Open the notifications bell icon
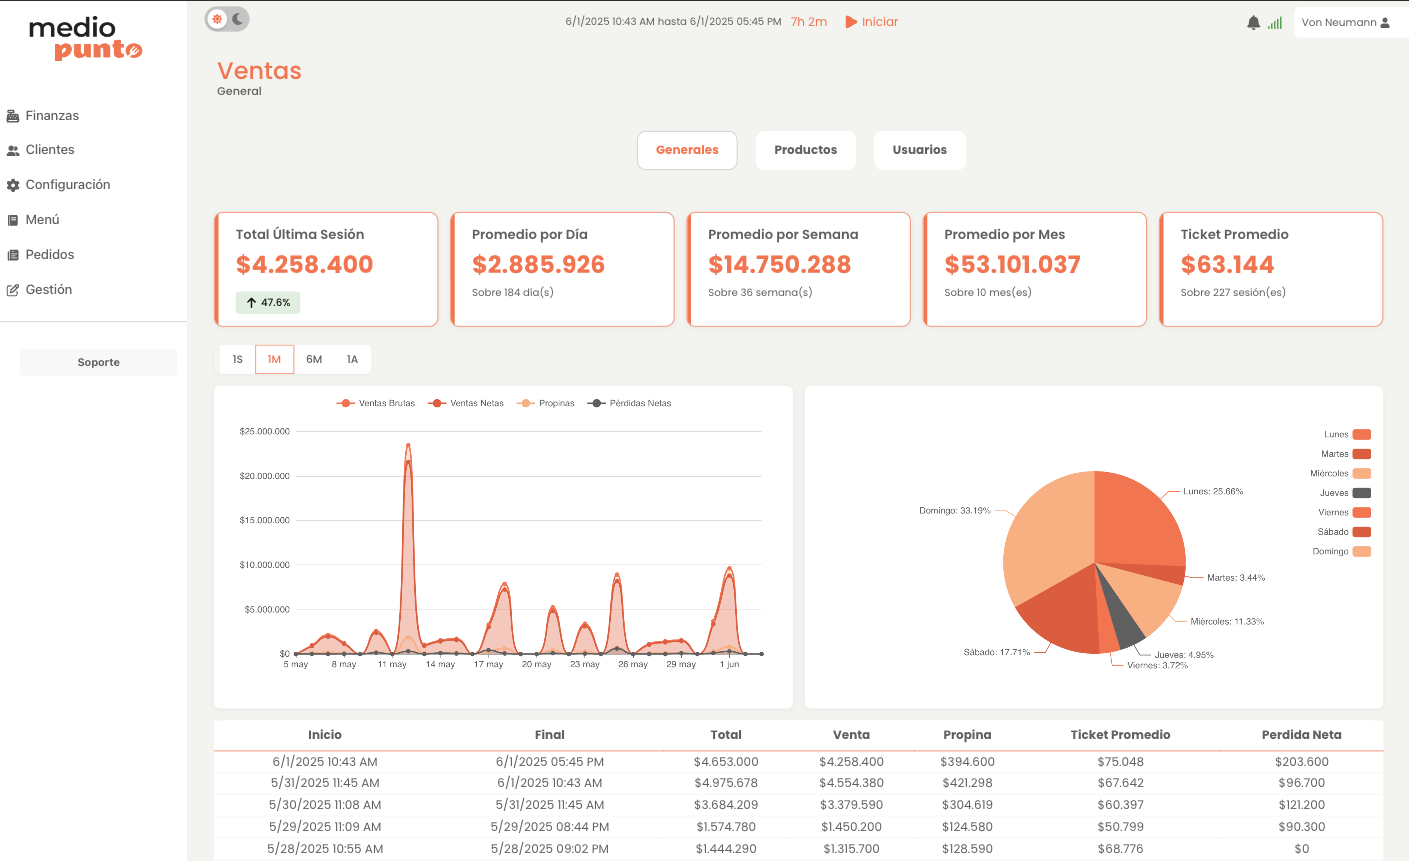 tap(1253, 22)
